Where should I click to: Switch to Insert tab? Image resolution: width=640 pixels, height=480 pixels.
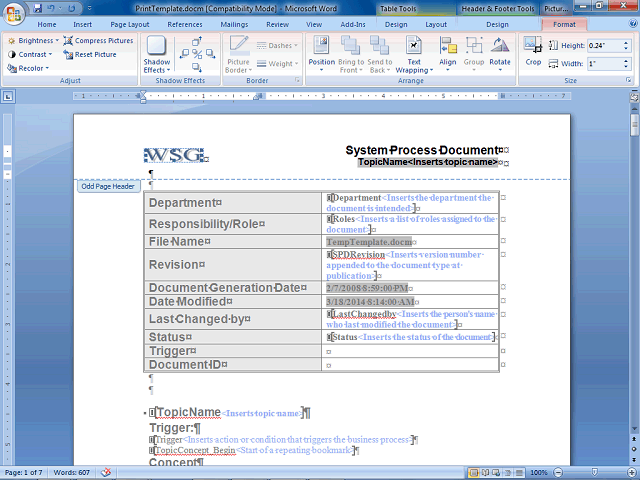pos(82,24)
